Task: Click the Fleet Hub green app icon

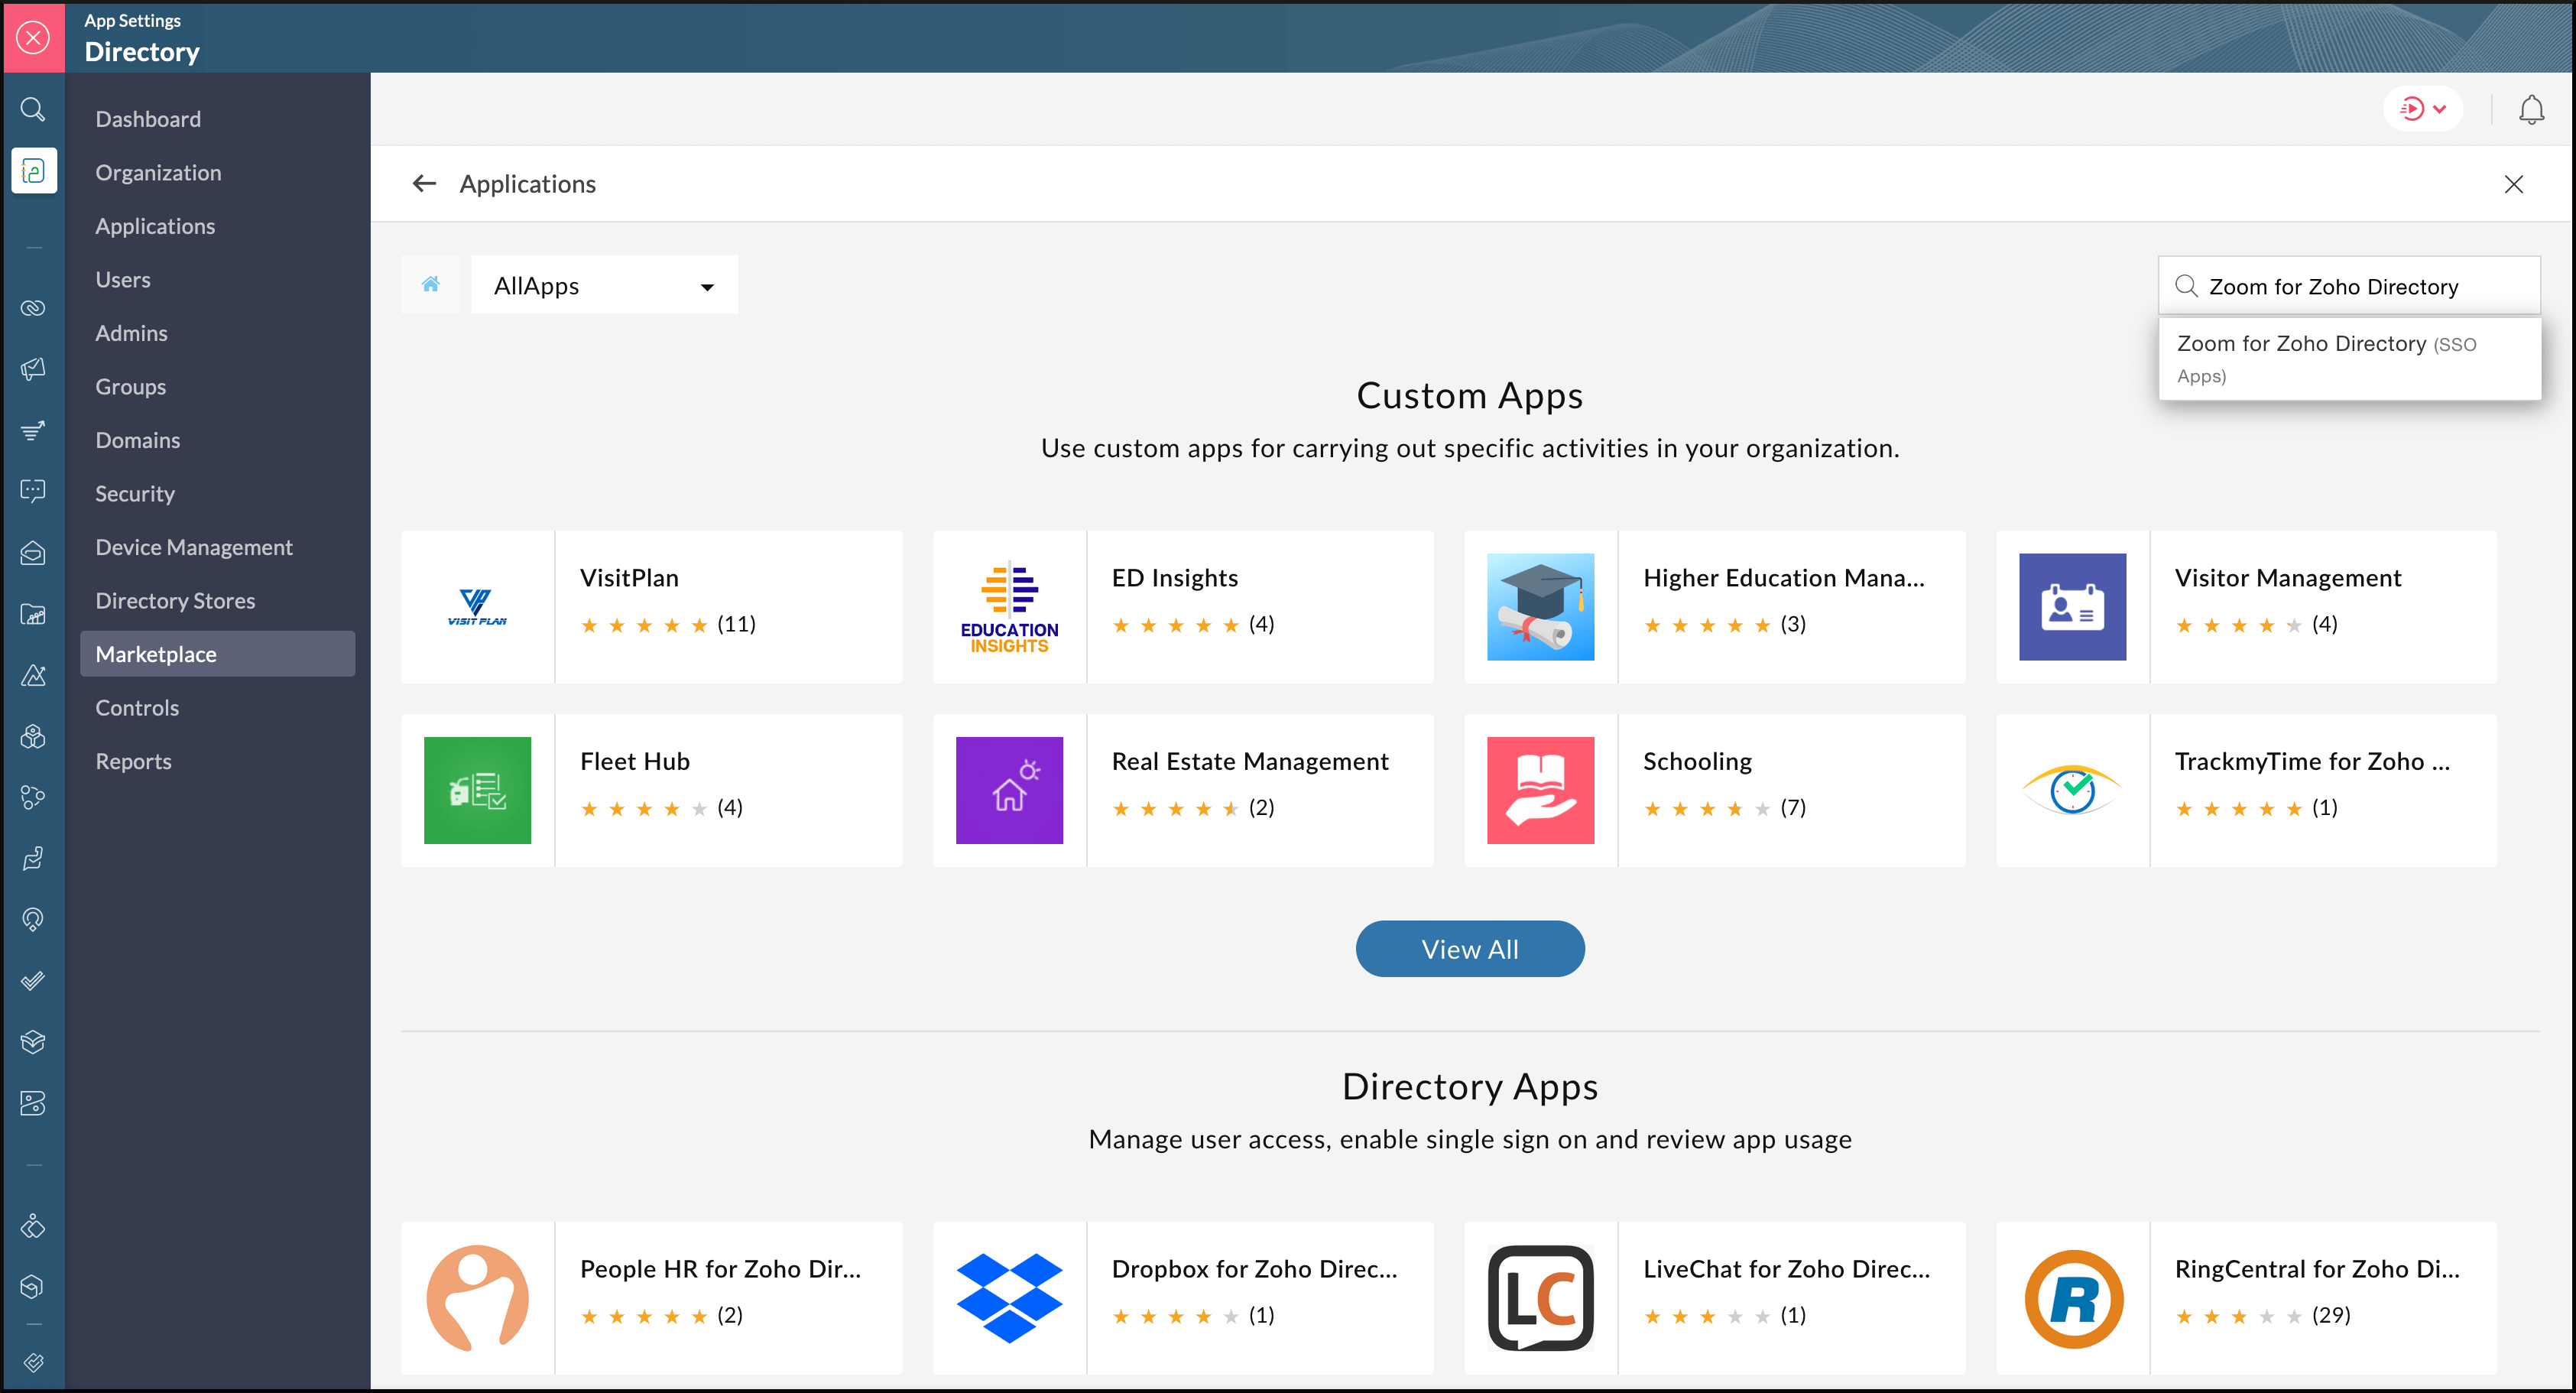Action: pos(477,790)
